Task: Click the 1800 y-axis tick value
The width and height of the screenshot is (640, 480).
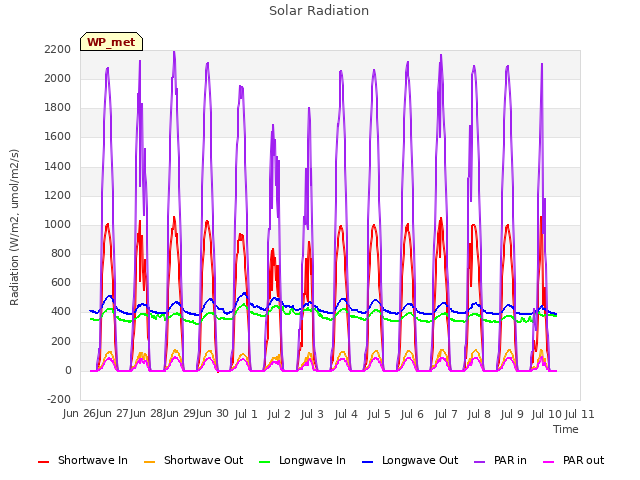Action: 58,108
